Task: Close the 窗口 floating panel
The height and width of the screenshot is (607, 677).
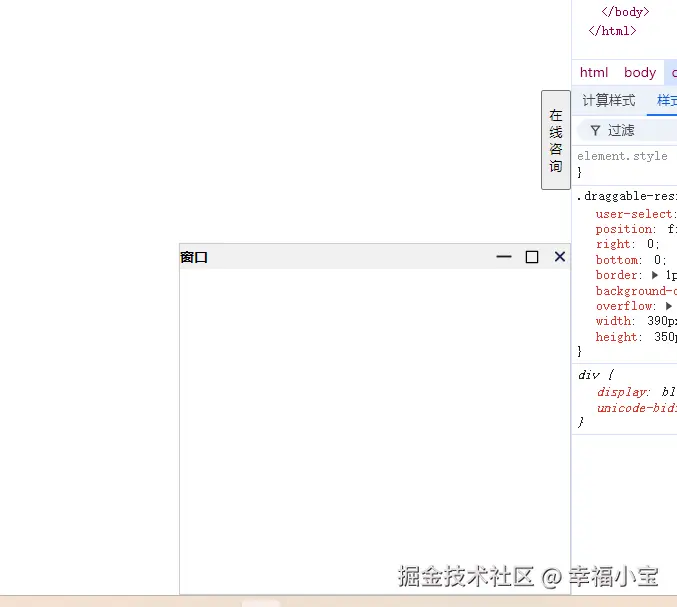Action: (560, 257)
